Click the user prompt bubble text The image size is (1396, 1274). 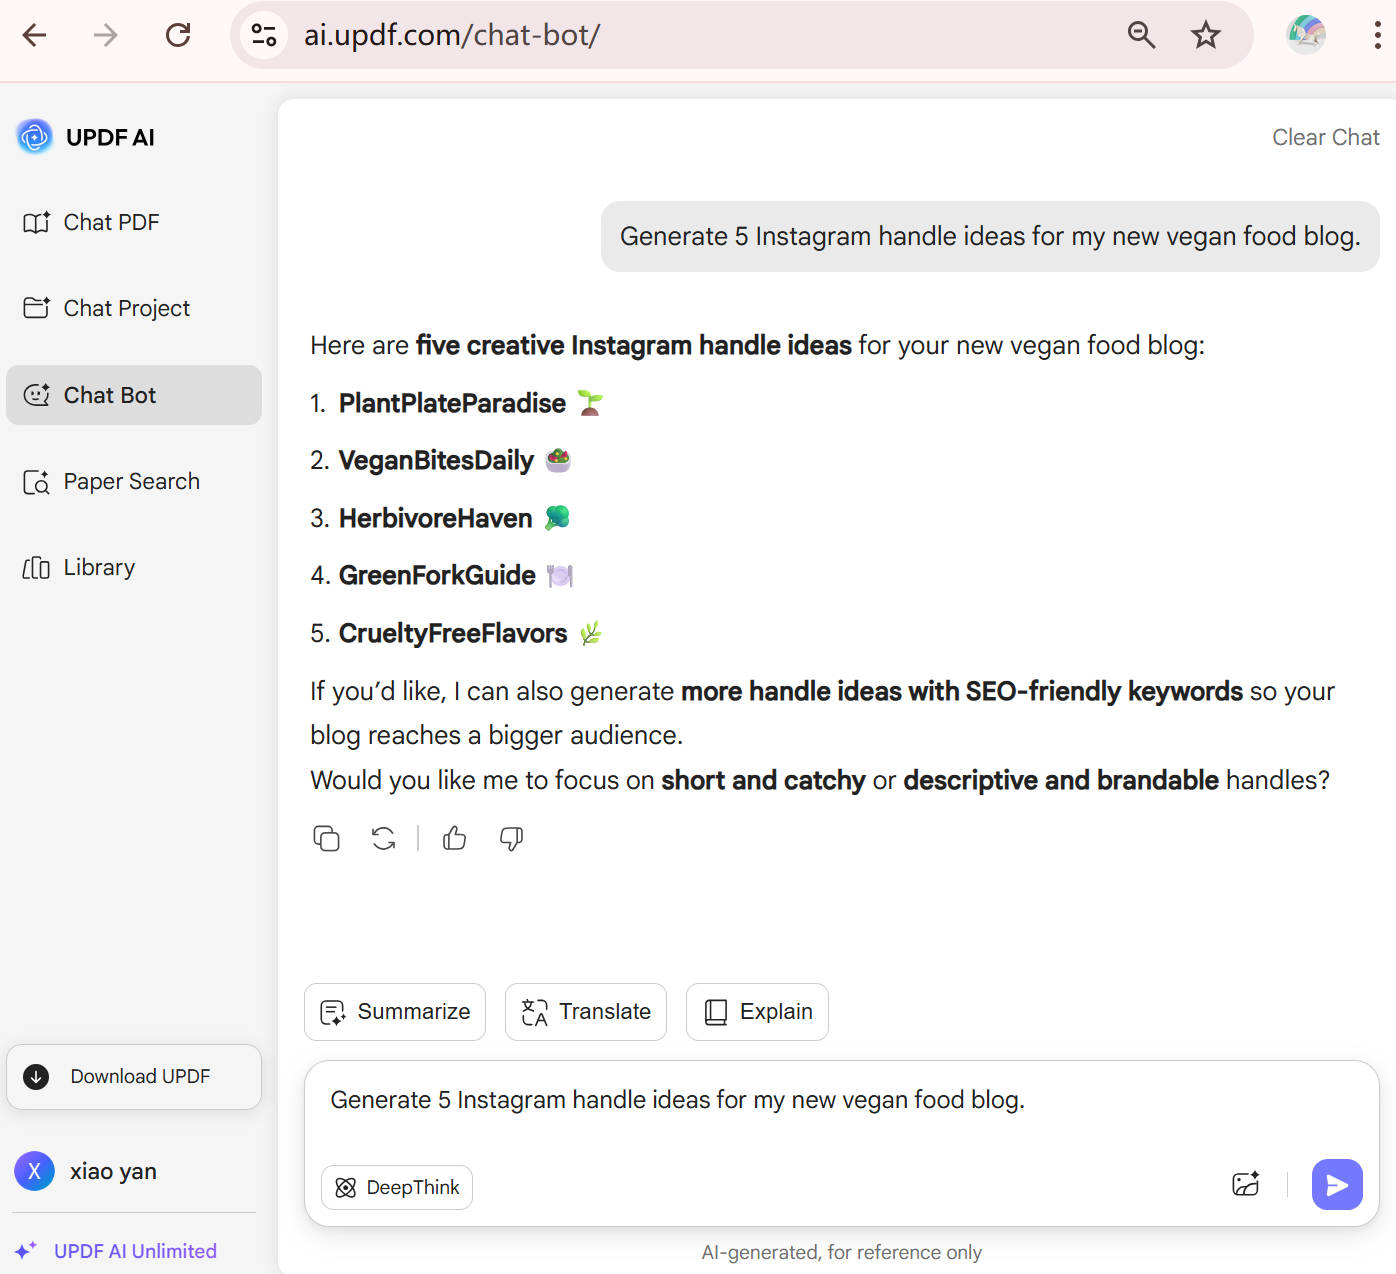[x=990, y=236]
